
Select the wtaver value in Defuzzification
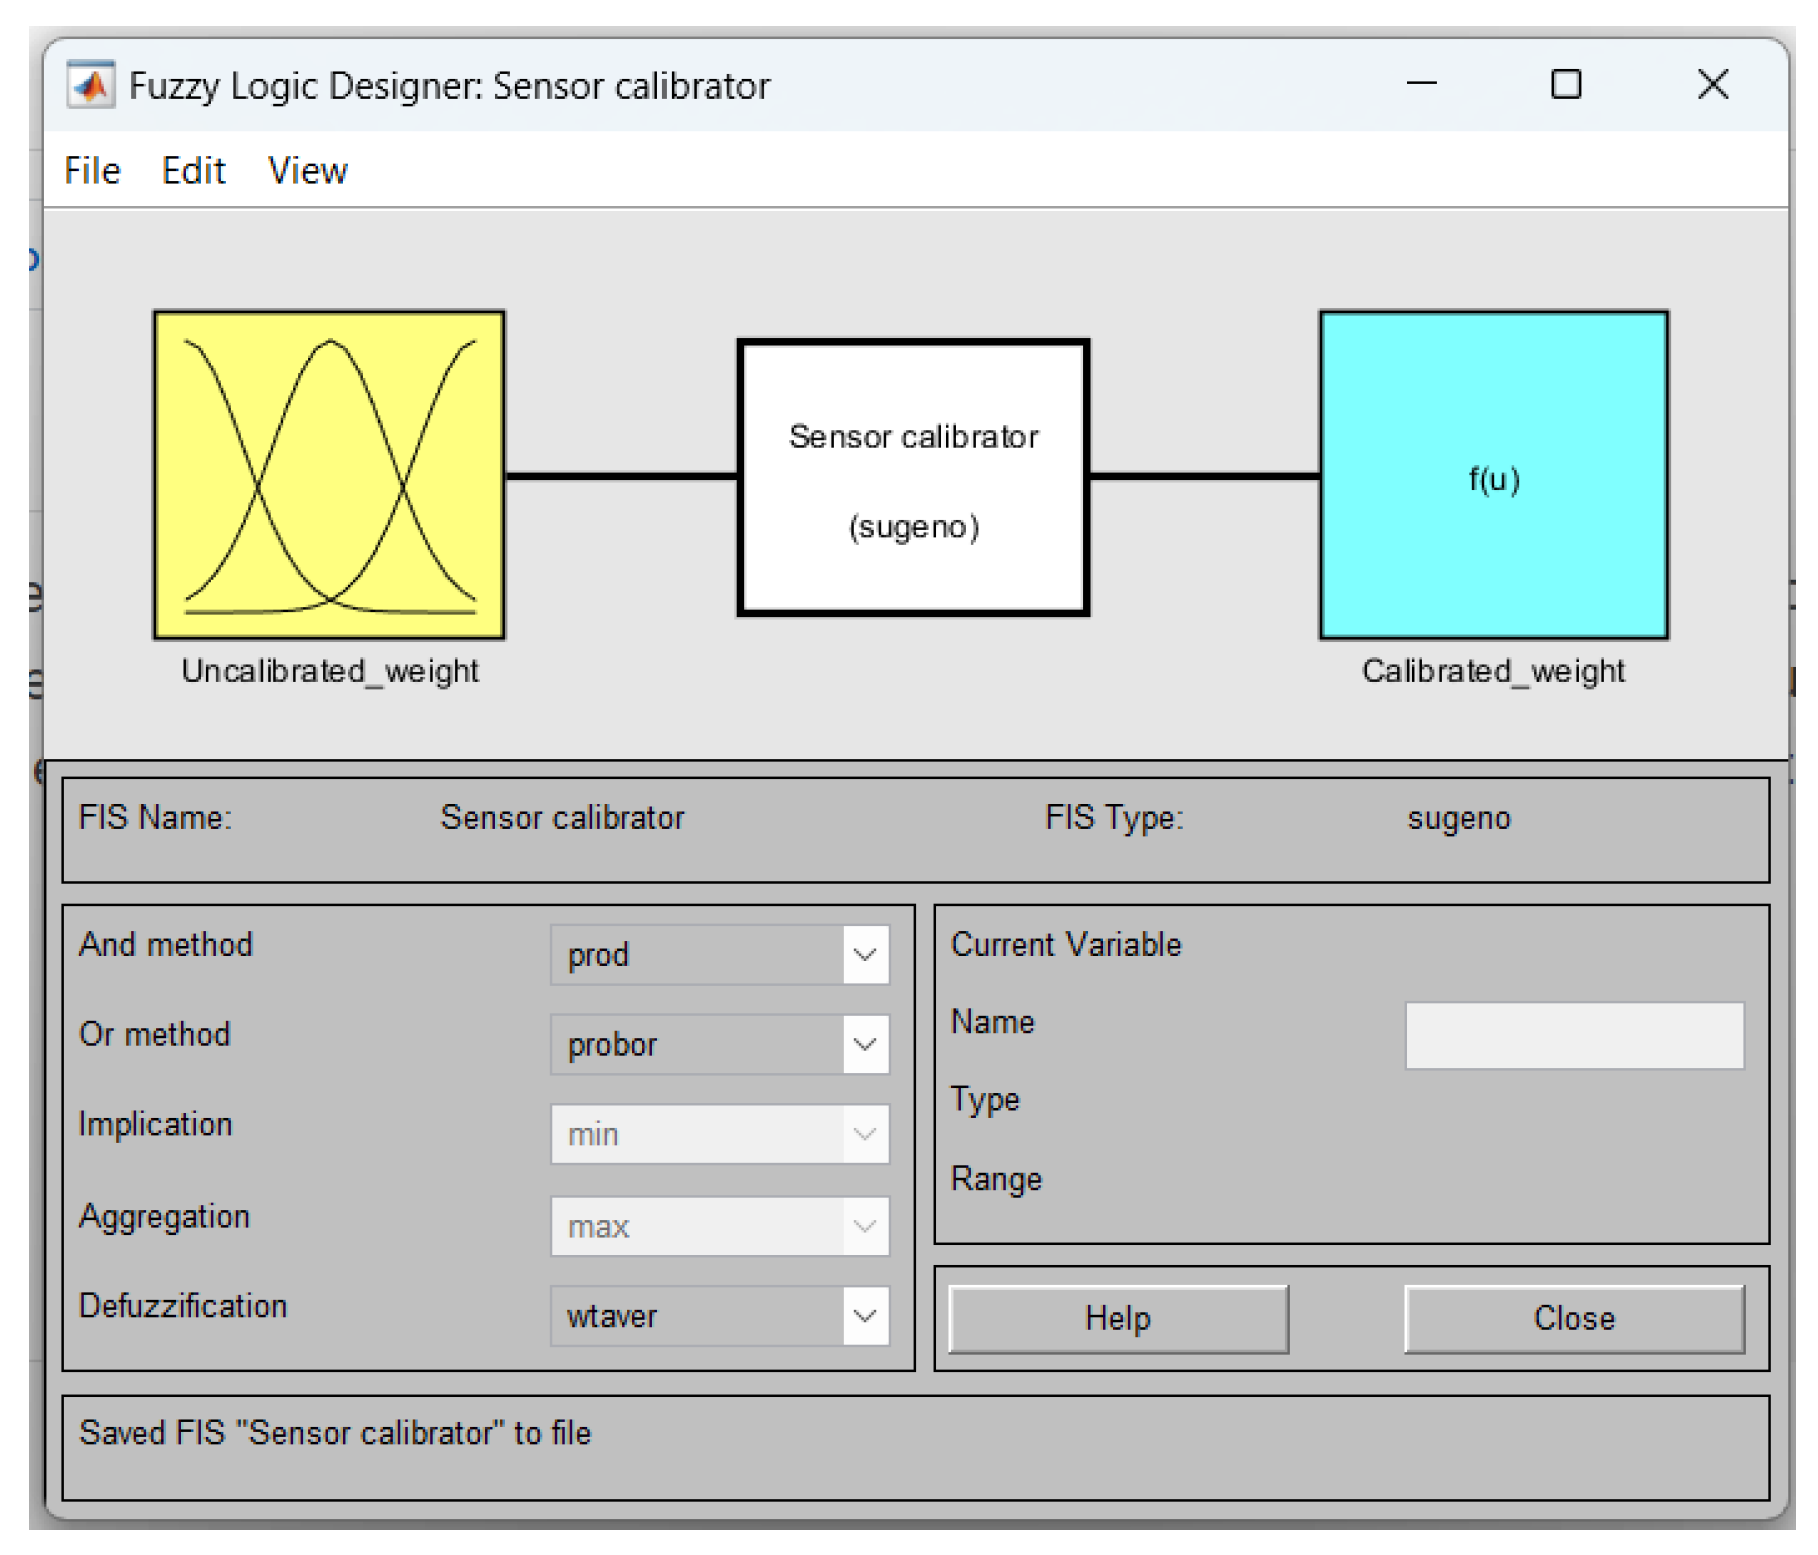611,1317
